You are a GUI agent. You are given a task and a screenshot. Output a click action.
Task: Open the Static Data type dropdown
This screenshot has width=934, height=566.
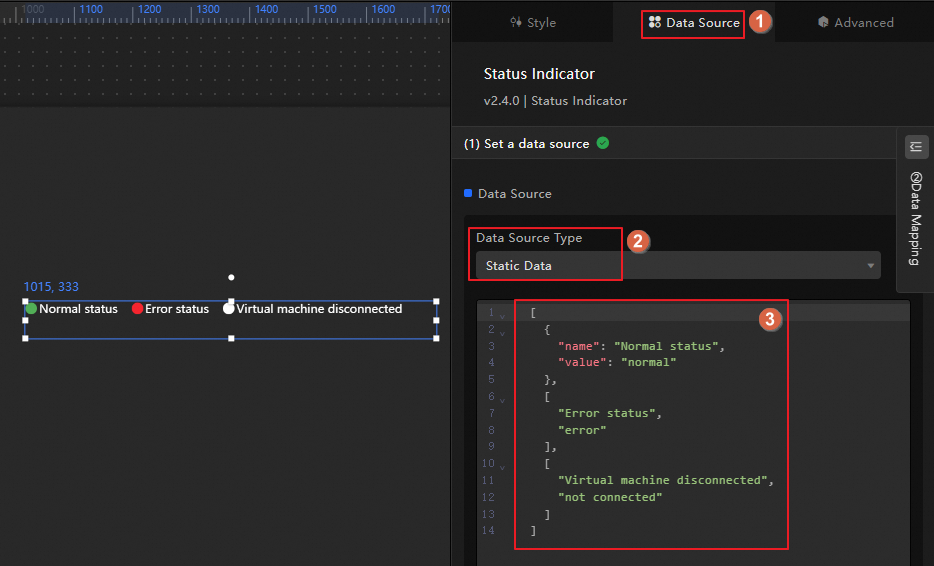672,265
